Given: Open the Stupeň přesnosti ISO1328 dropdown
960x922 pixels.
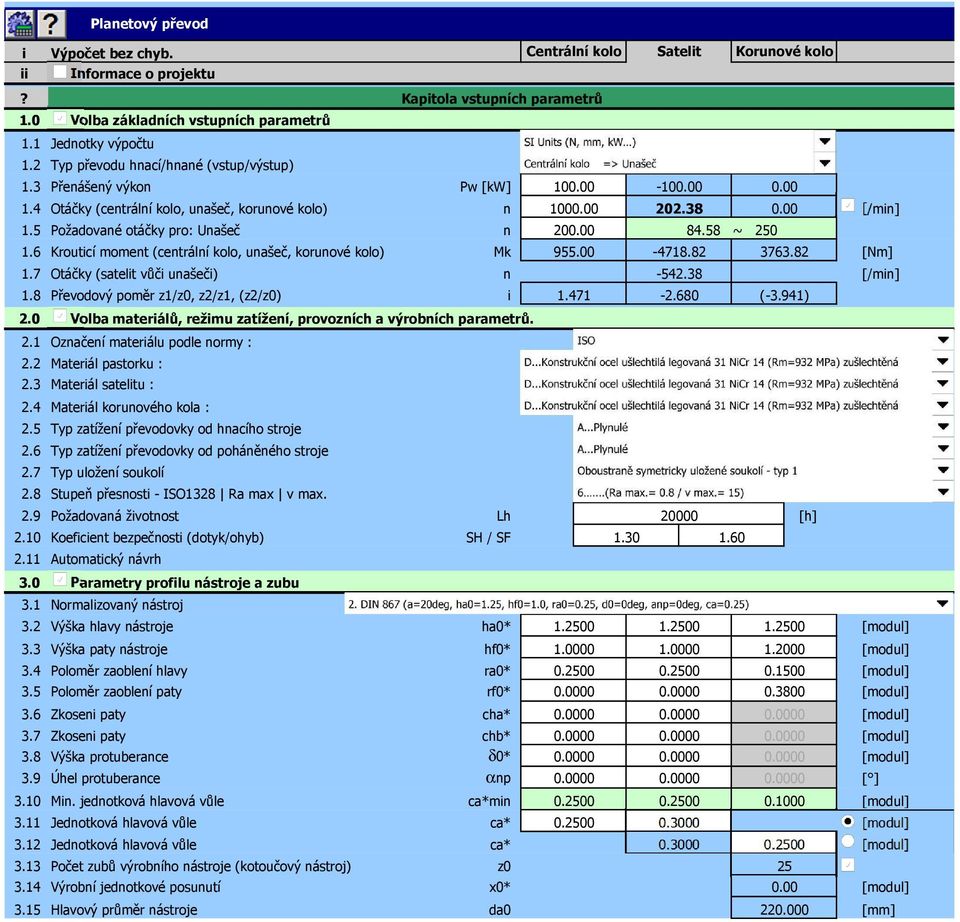Looking at the screenshot, I should click(943, 492).
